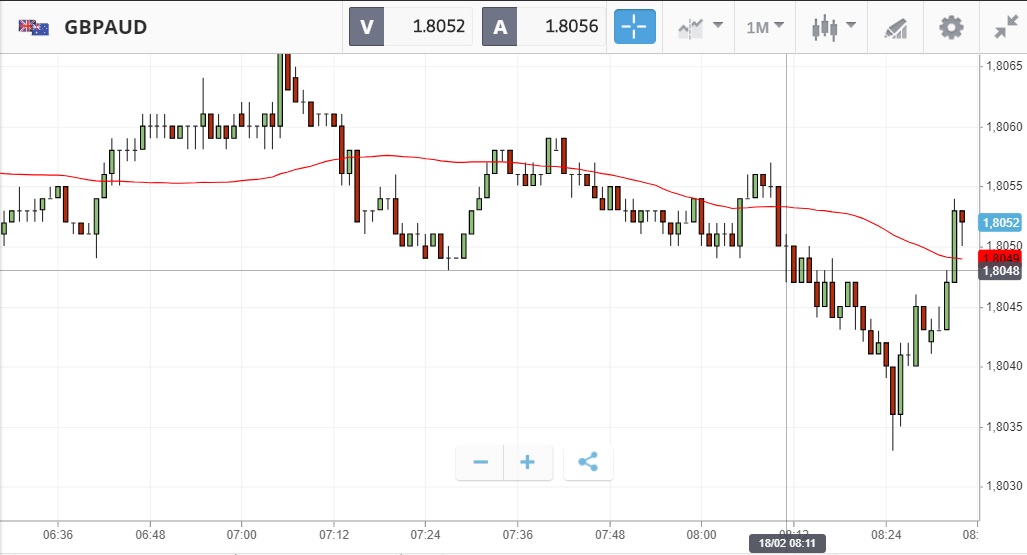The width and height of the screenshot is (1027, 555).
Task: Click the A buy price 1.8056 button
Action: 544,27
